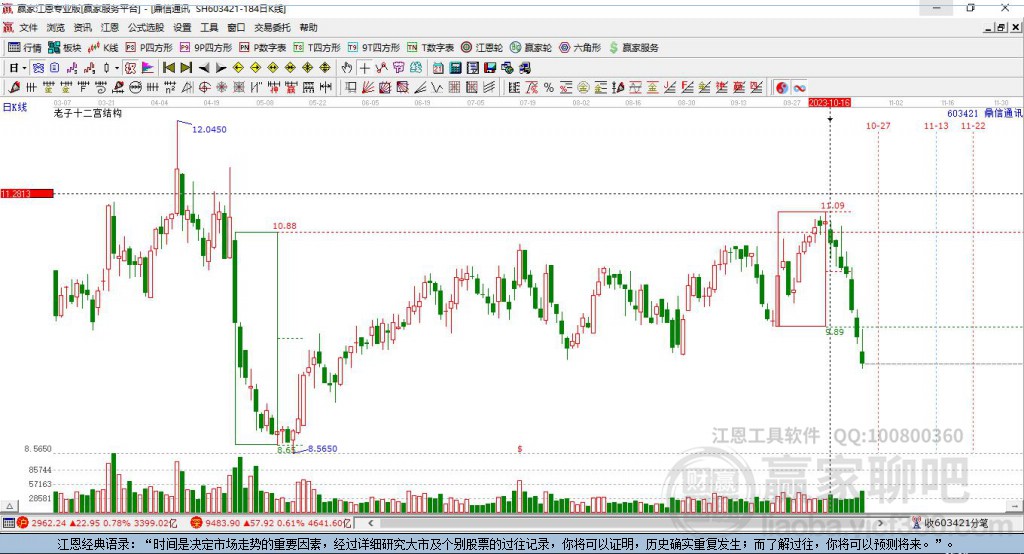Open the P四方形 tool
The image size is (1024, 554).
pyautogui.click(x=149, y=48)
